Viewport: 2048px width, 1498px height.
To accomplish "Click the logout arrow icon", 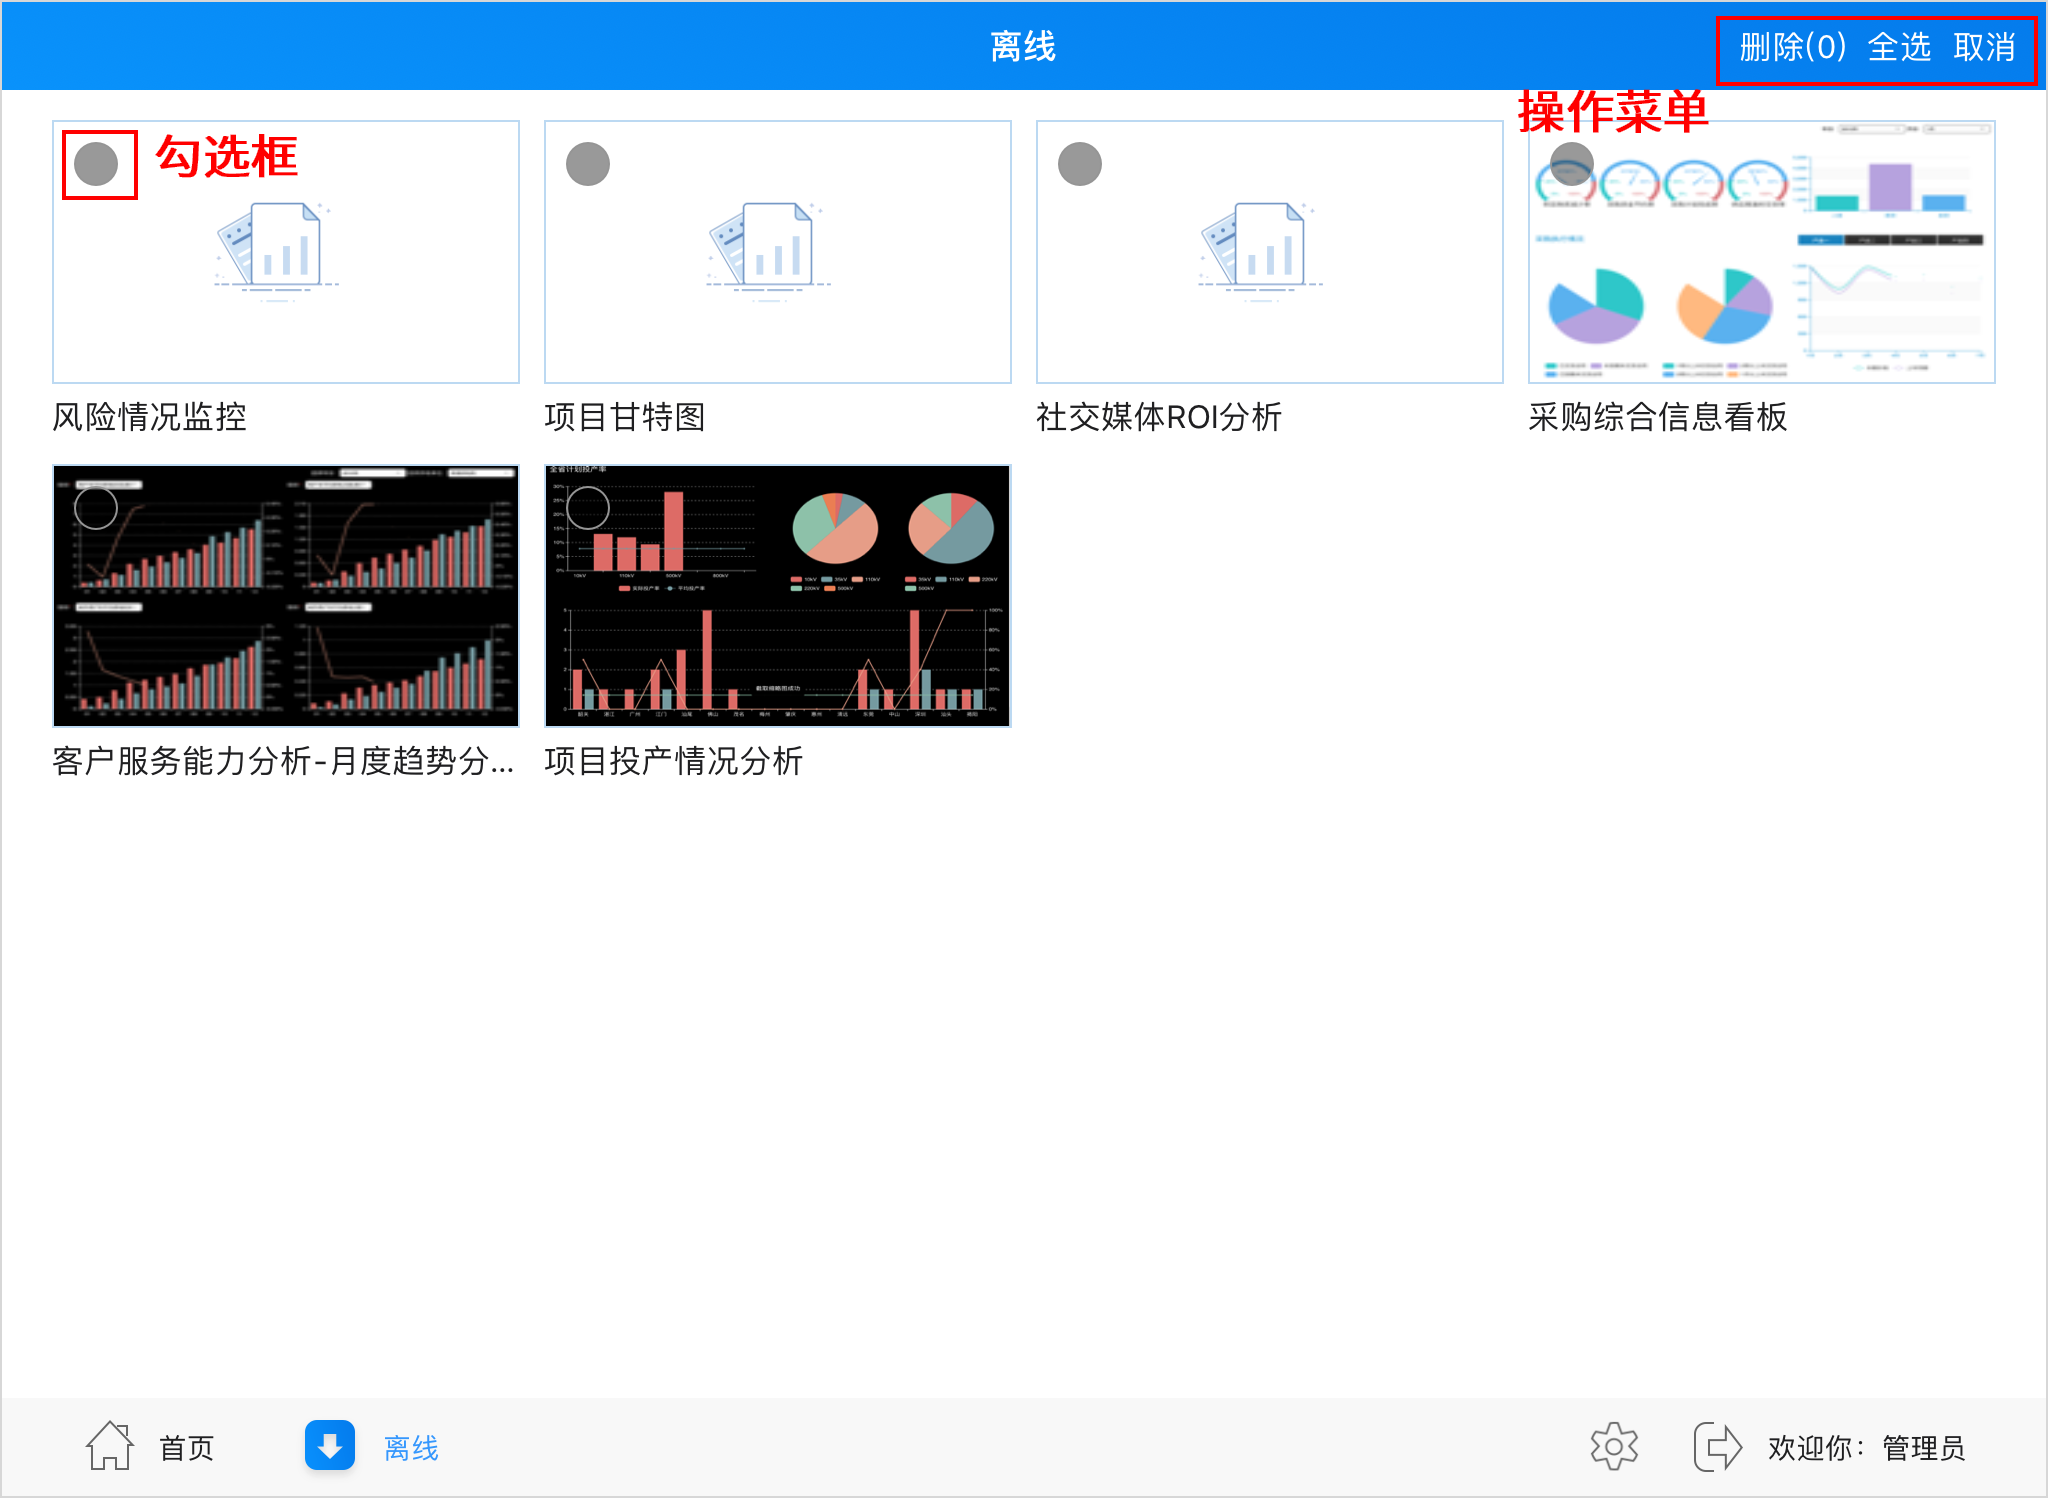I will pos(1718,1446).
